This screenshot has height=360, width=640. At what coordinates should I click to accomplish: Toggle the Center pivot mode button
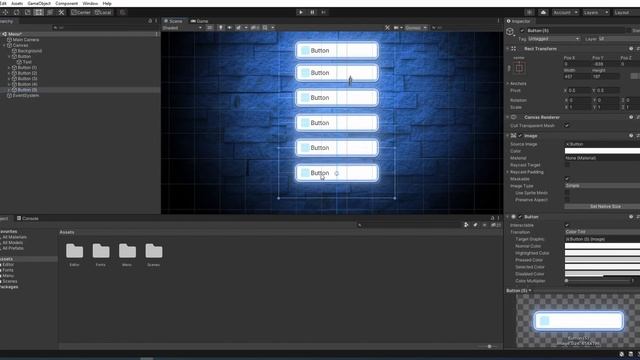tap(81, 12)
